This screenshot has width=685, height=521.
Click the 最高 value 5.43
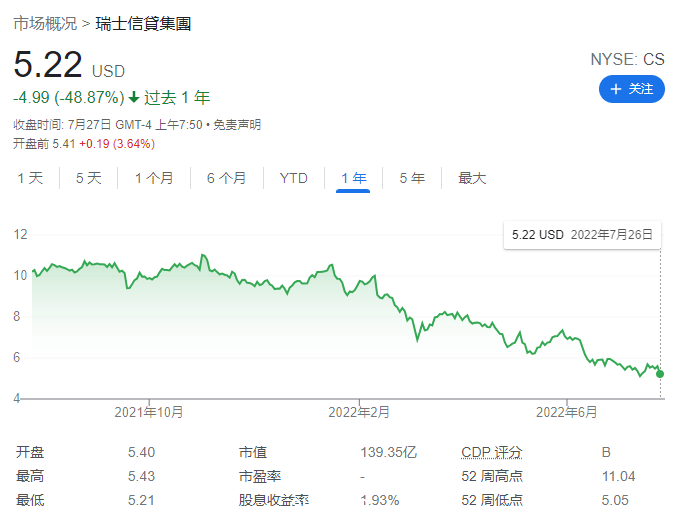(141, 476)
